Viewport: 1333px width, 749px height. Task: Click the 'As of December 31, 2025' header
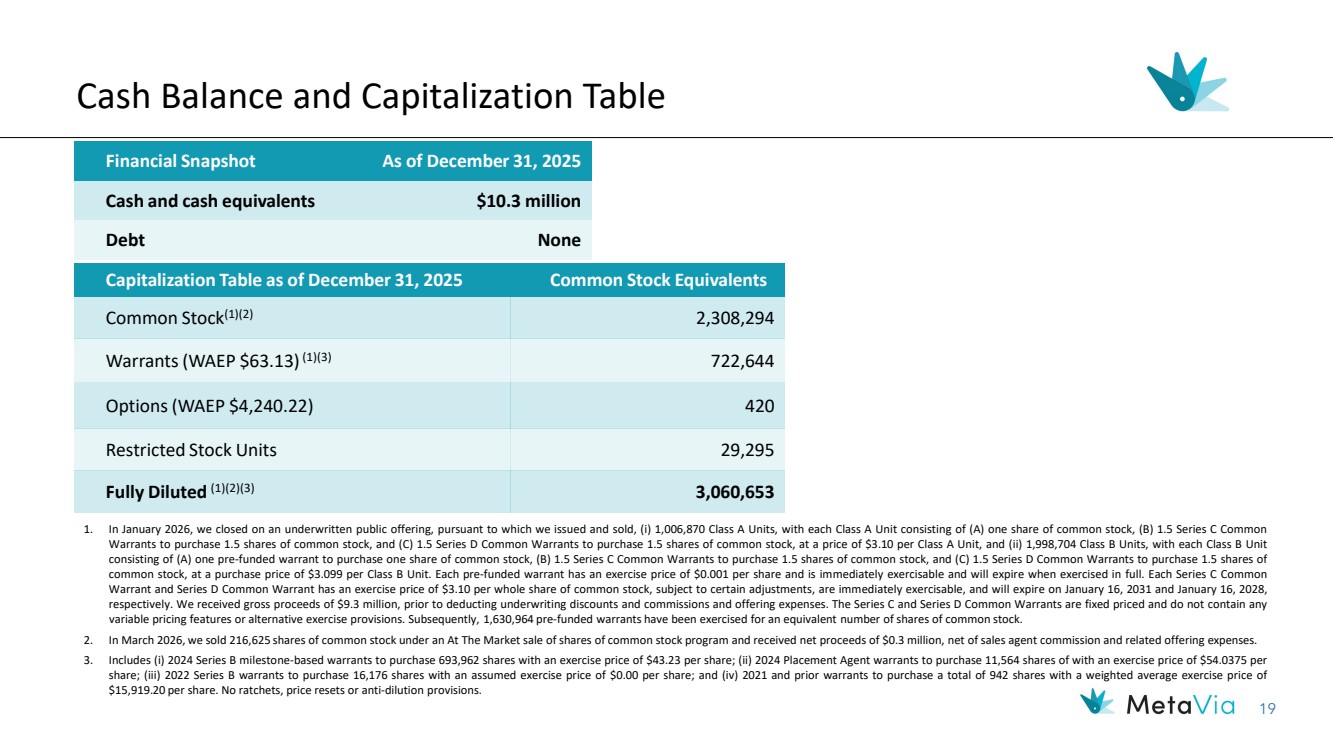(481, 161)
